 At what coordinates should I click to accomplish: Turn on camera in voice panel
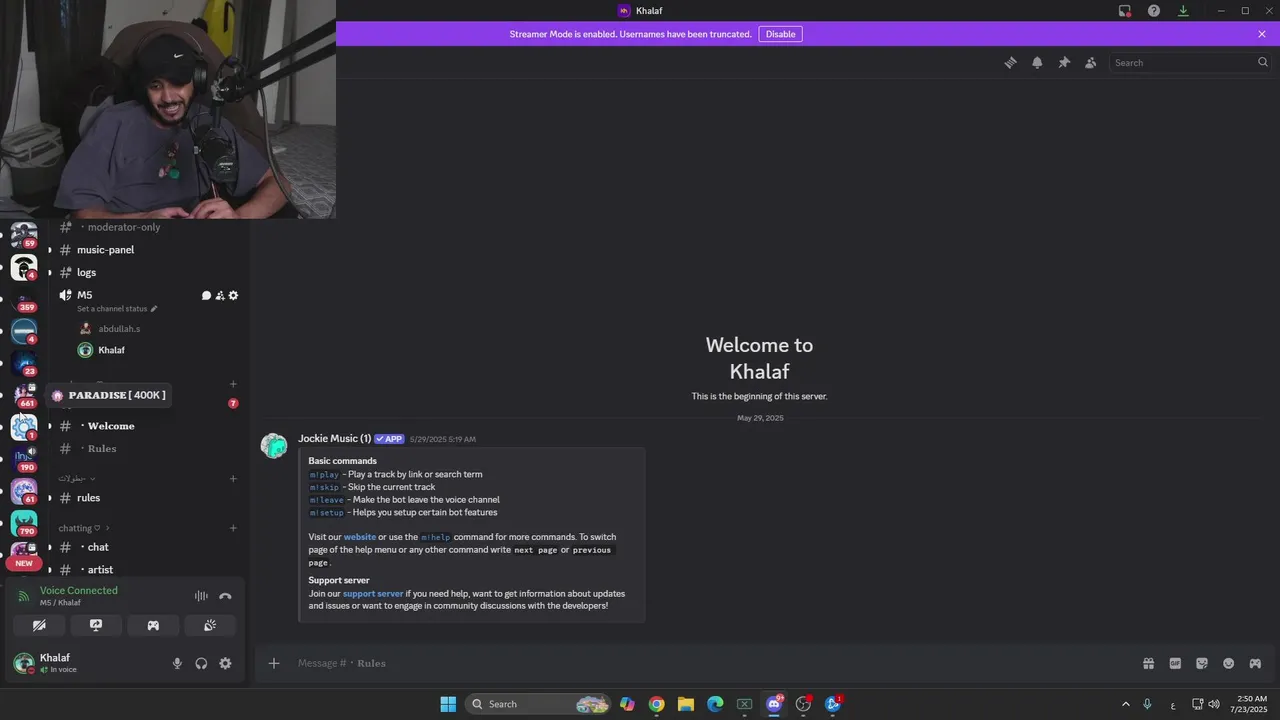[39, 625]
